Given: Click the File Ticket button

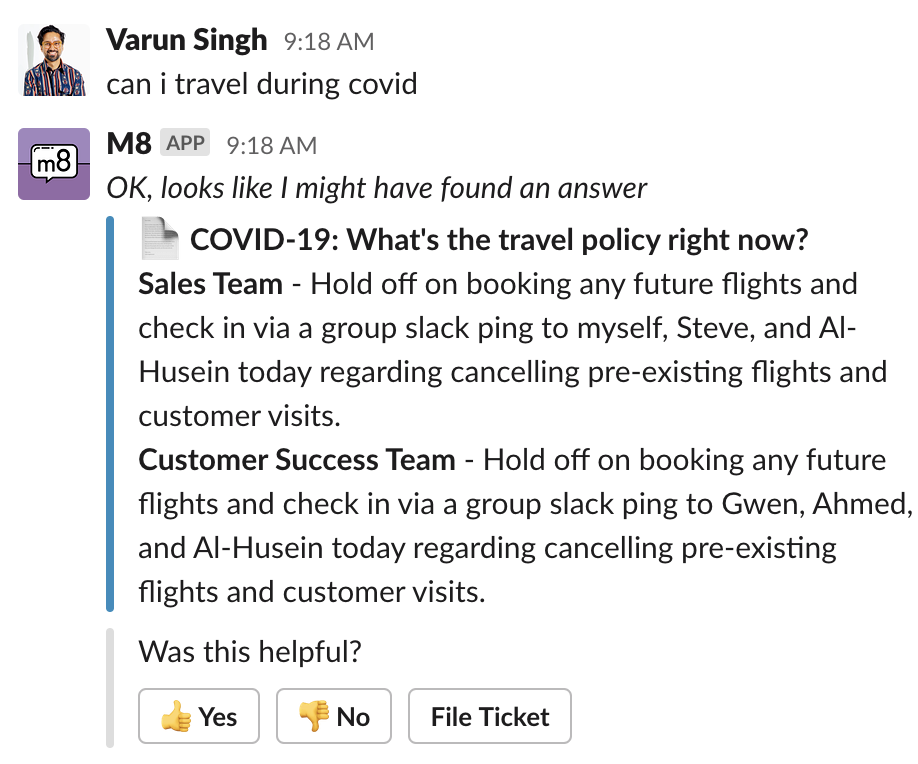Looking at the screenshot, I should click(489, 716).
